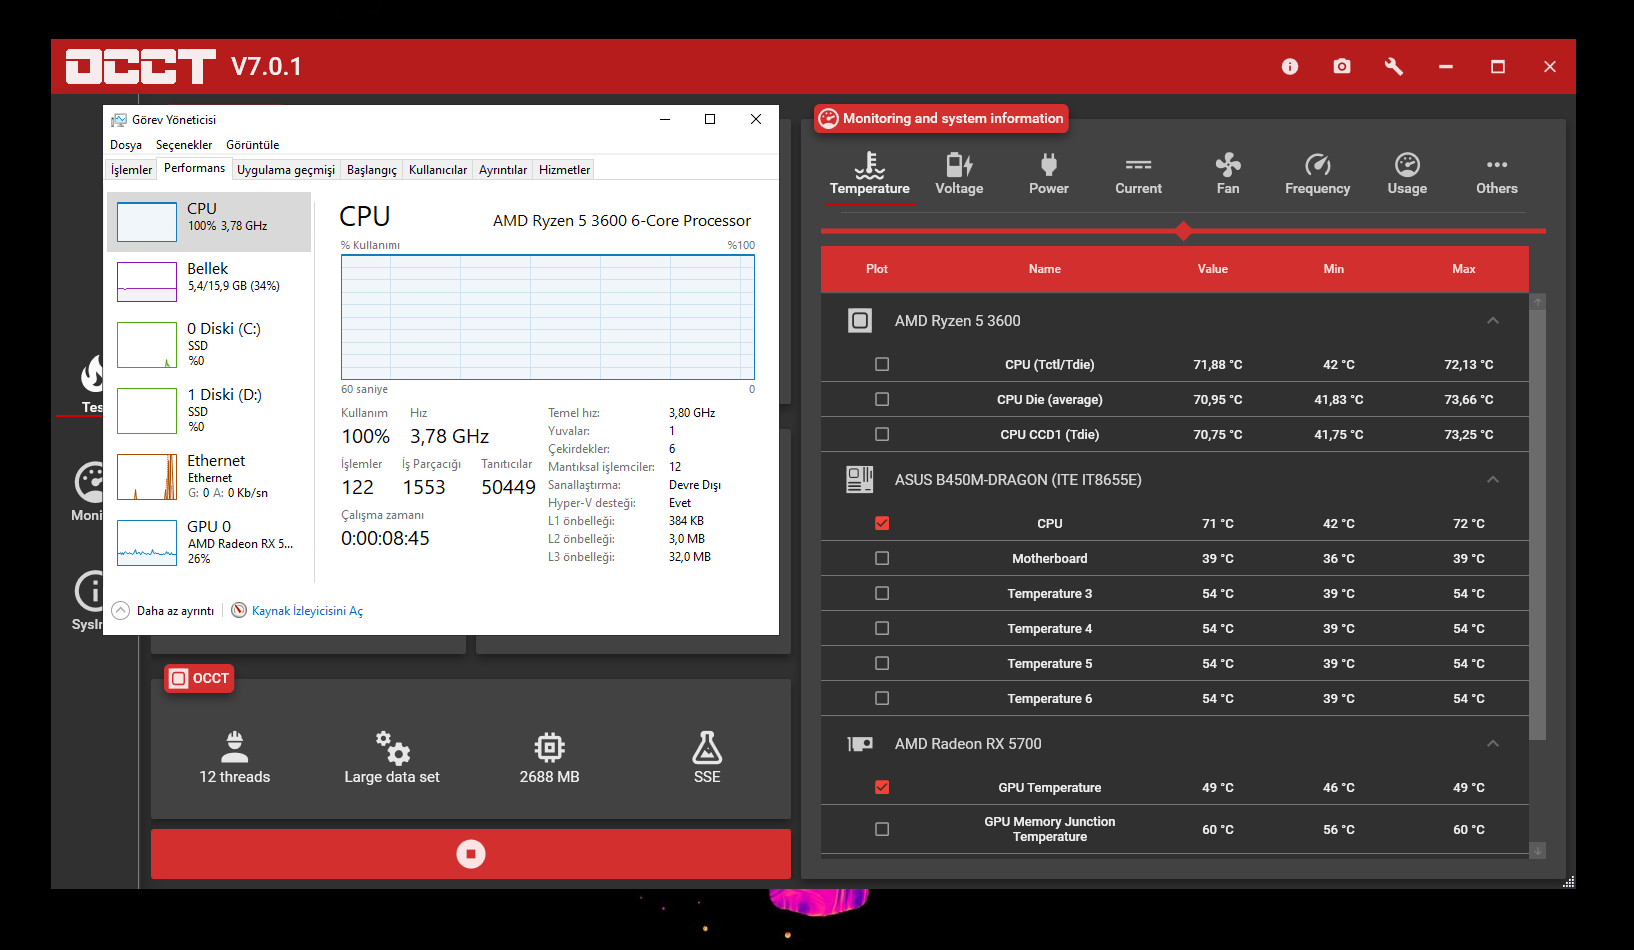Select the Performans tab in Task Manager
This screenshot has width=1634, height=950.
coord(195,168)
